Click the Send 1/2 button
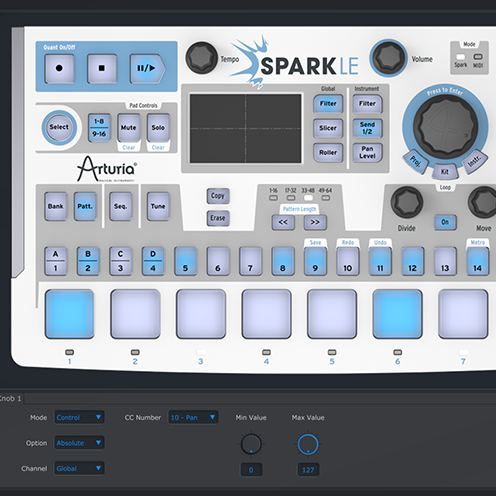 point(367,128)
